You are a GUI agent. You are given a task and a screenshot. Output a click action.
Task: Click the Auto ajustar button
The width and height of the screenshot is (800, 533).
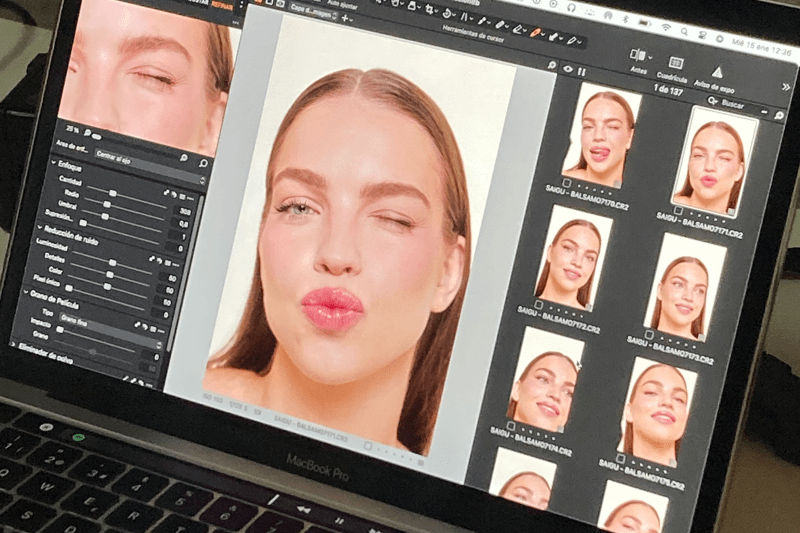342,5
